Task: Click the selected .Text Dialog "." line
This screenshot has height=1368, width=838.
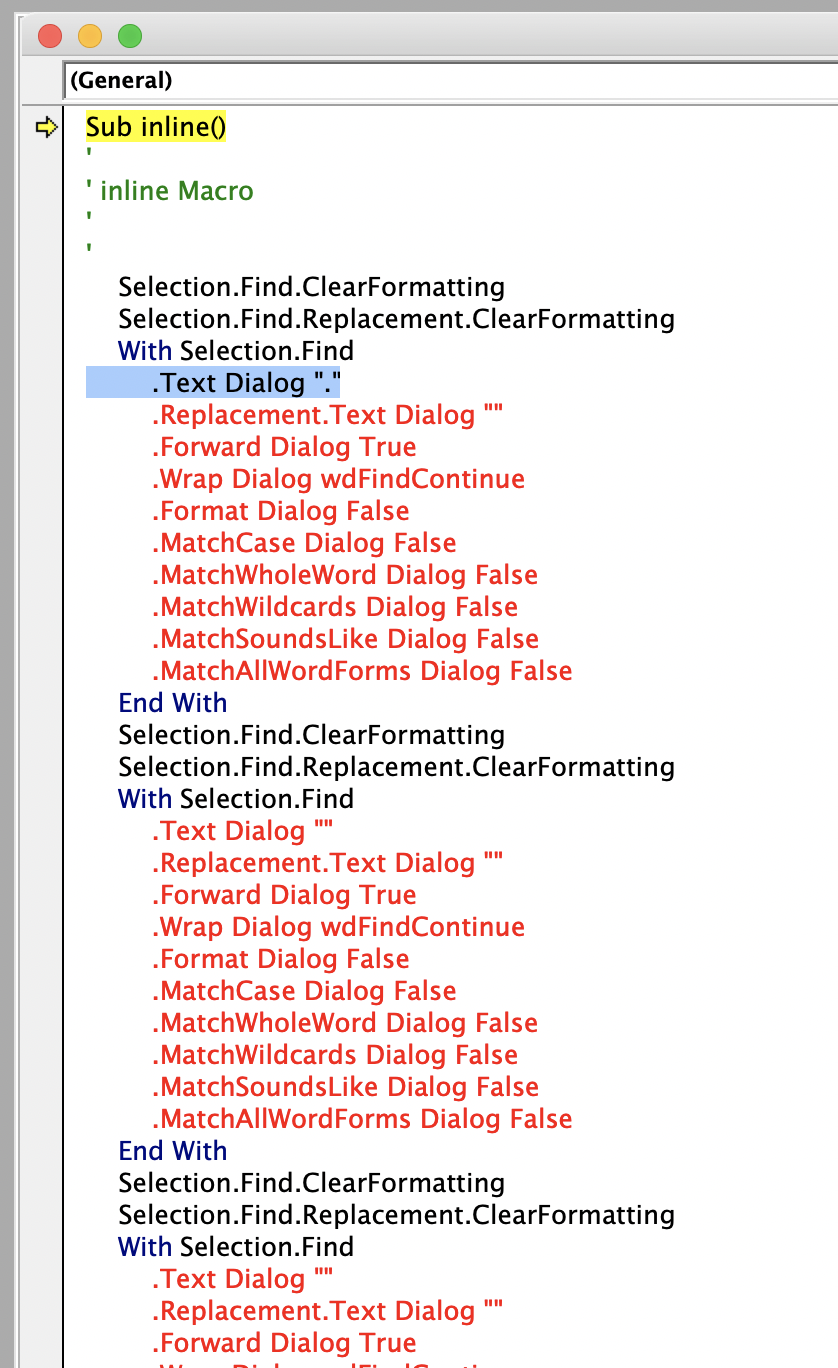Action: click(x=245, y=382)
